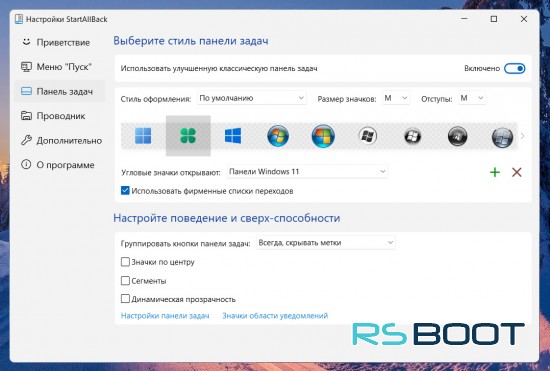Enable the Динамическая прозрачность checkbox

click(x=125, y=299)
